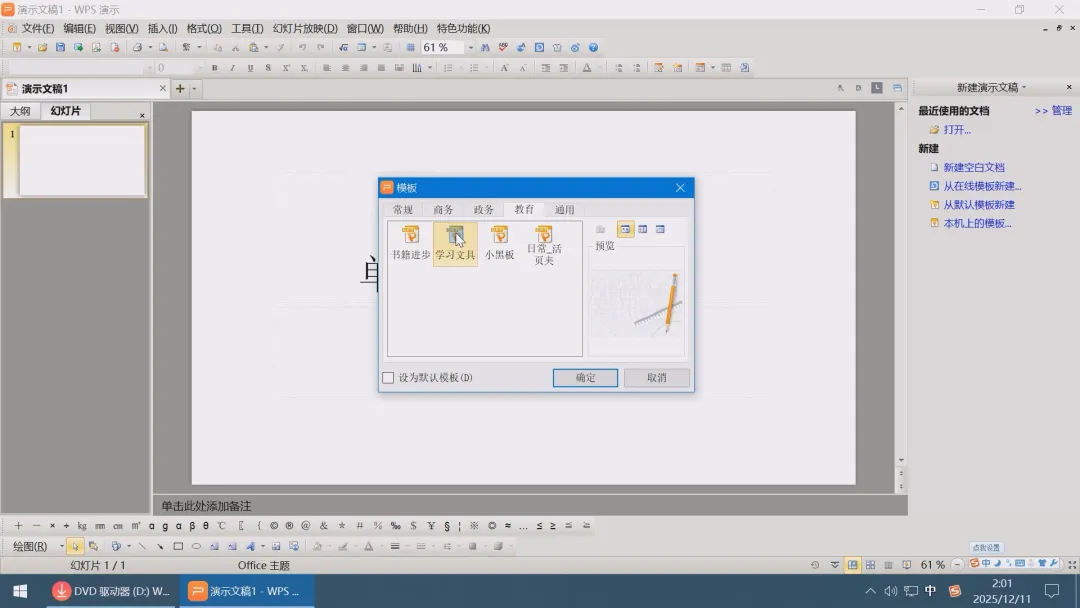The width and height of the screenshot is (1080, 608).
Task: Insert the per mille symbol
Action: (x=395, y=525)
